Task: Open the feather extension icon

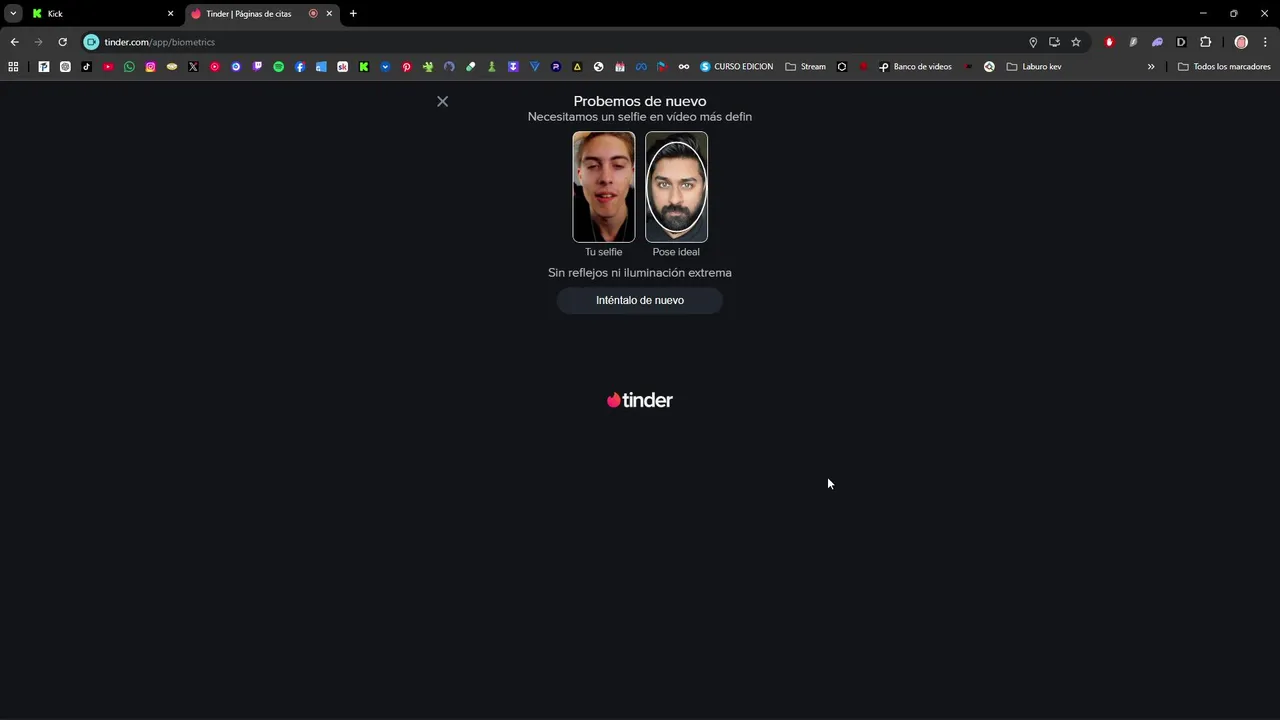Action: pos(1133,42)
